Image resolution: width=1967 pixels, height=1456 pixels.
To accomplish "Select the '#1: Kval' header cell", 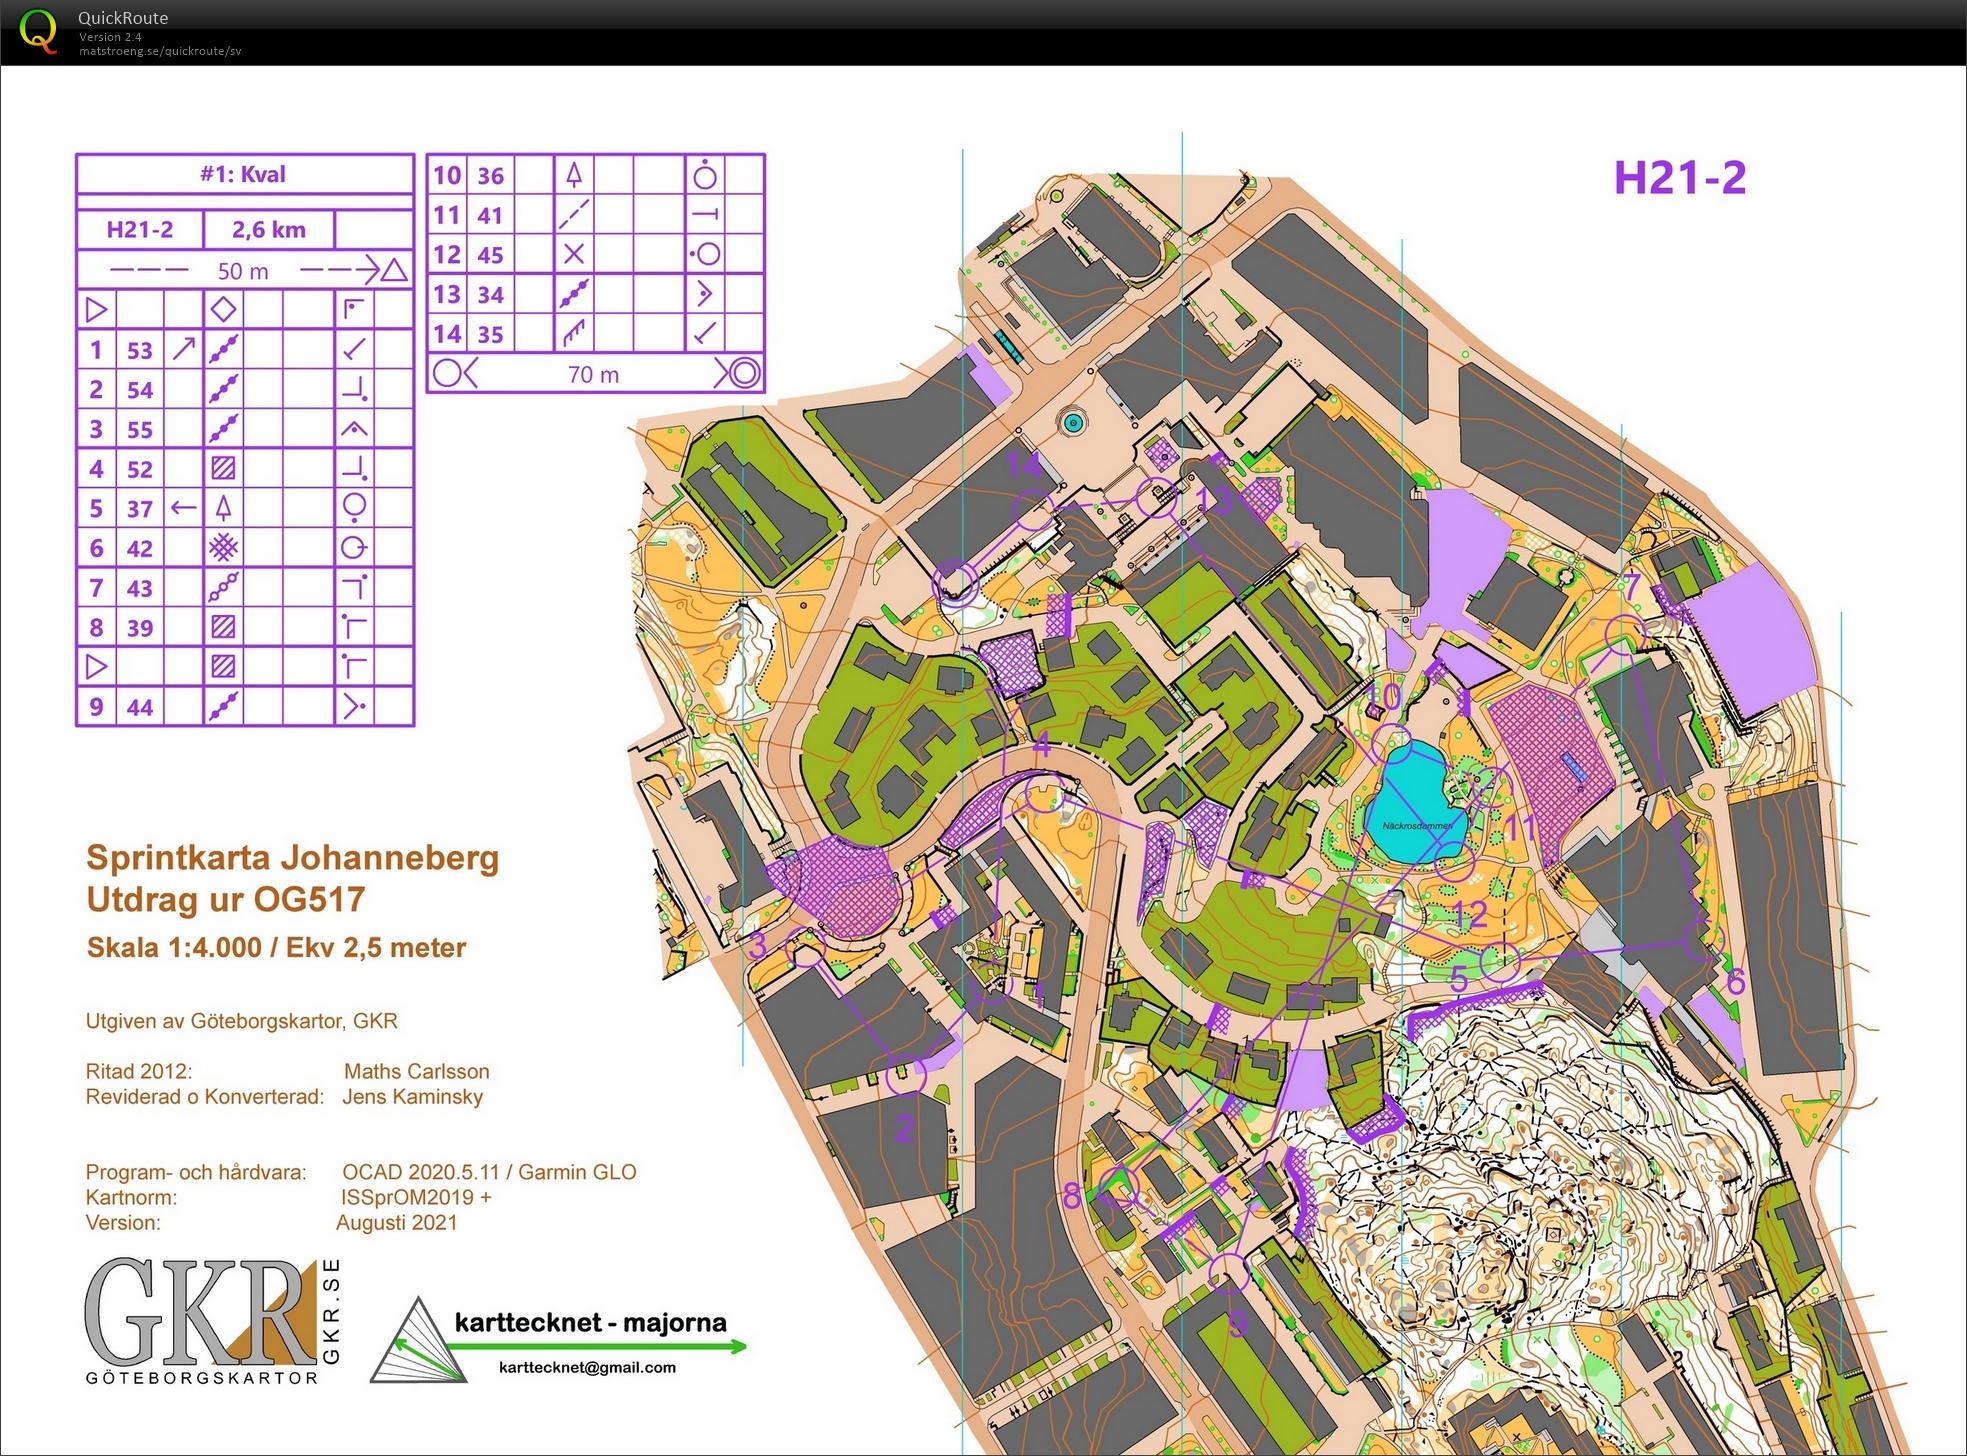I will point(244,174).
